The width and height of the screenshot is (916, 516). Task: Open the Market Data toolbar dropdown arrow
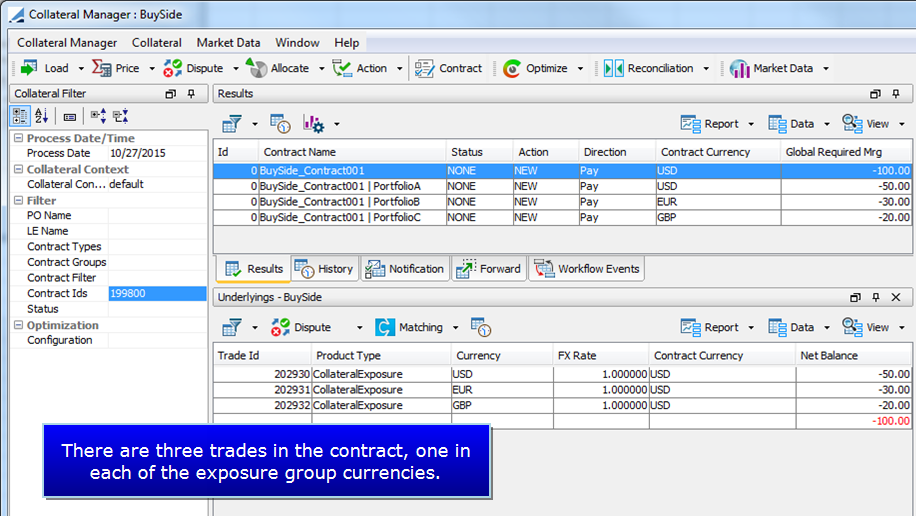(826, 68)
